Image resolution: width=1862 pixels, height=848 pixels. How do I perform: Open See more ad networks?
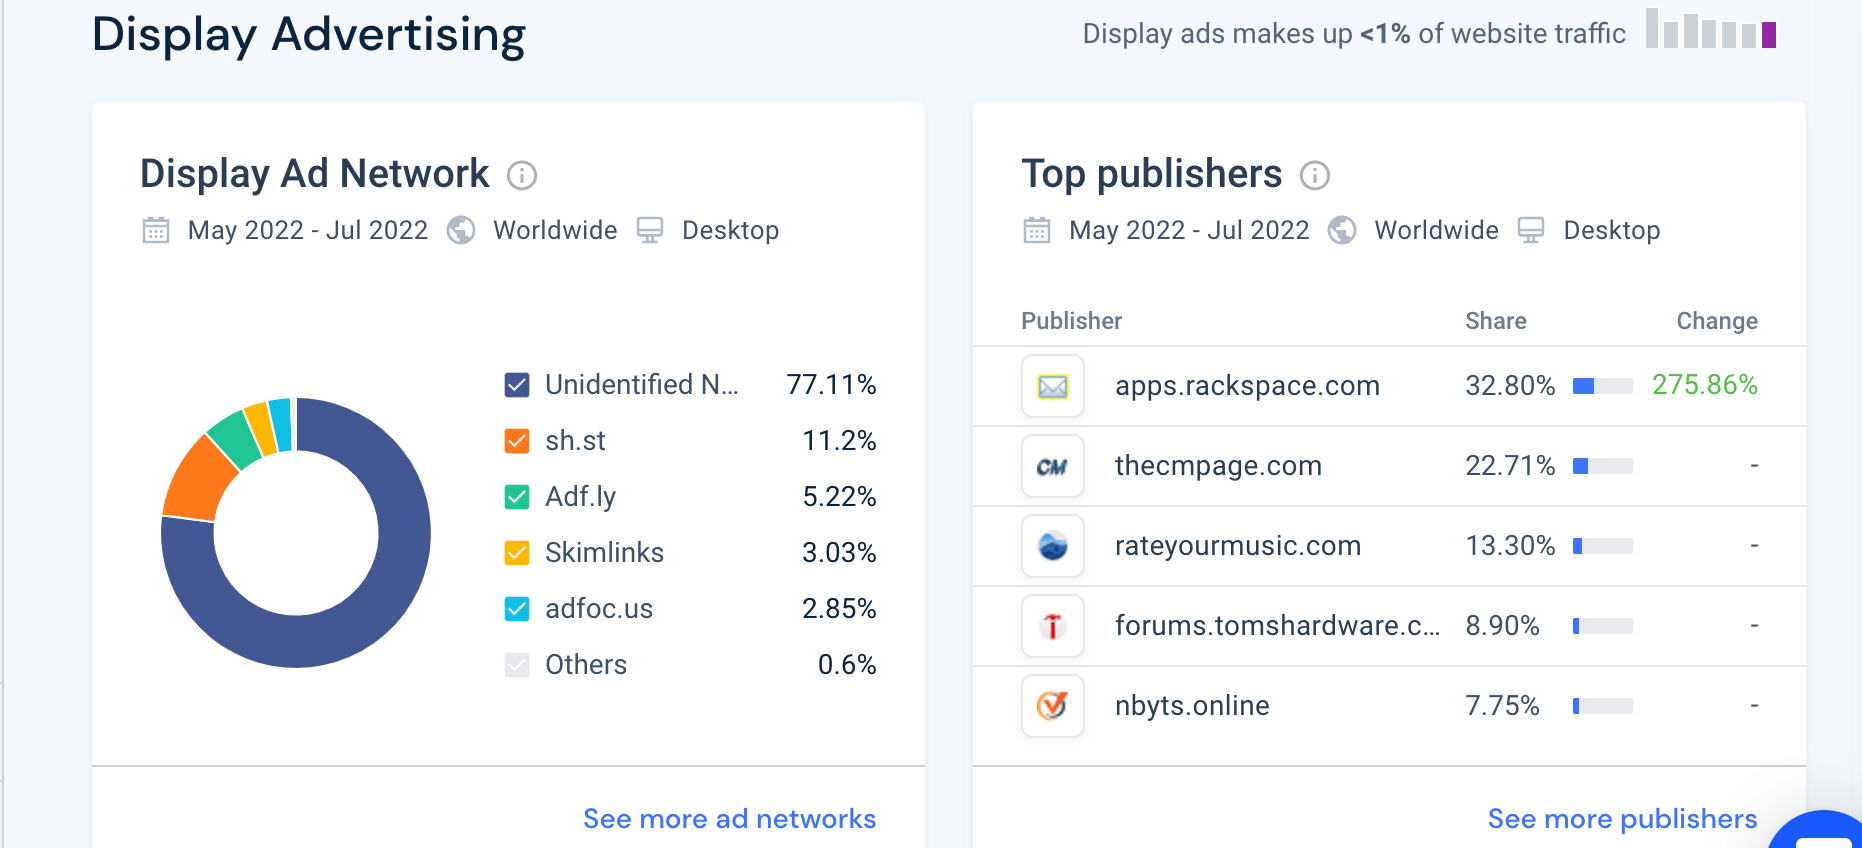tap(729, 819)
